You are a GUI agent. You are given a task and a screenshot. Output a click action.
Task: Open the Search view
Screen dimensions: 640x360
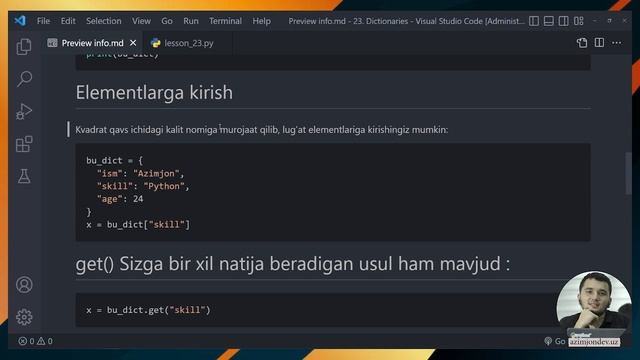pyautogui.click(x=24, y=79)
